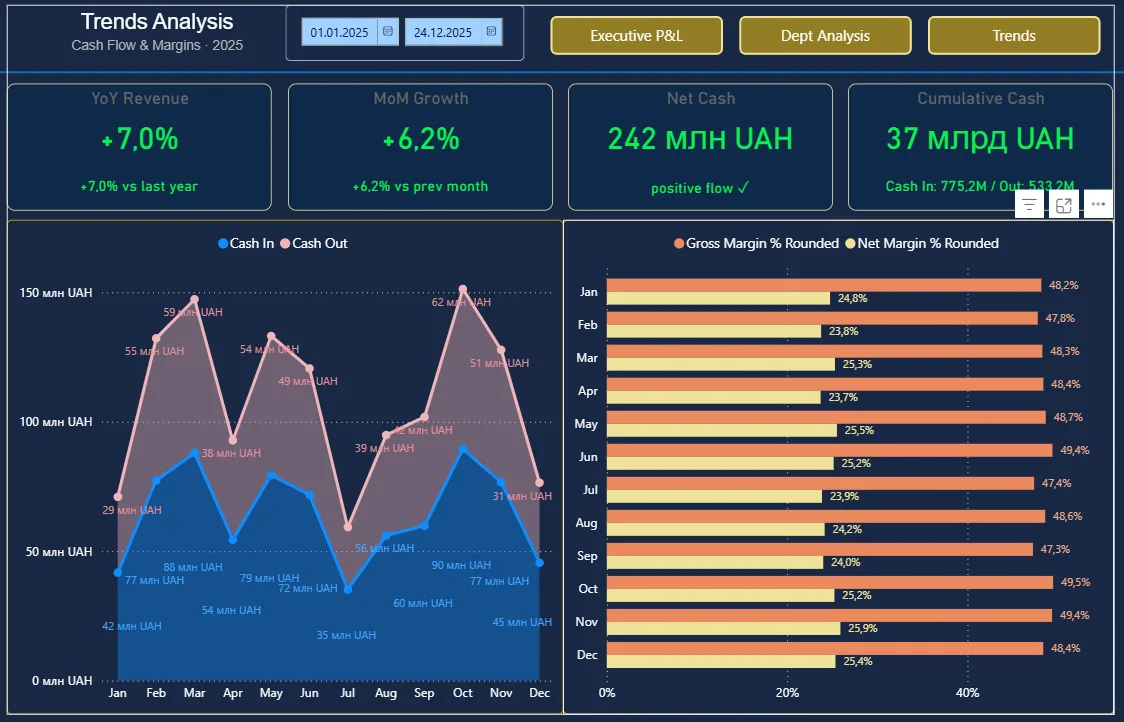Click the text +7,0% vs last year

[x=139, y=186]
